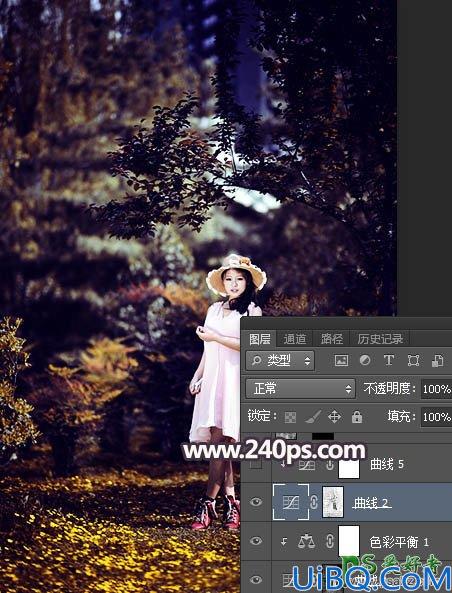This screenshot has height=593, width=452.
Task: Open the 类型 layer filter dropdown
Action: point(280,361)
